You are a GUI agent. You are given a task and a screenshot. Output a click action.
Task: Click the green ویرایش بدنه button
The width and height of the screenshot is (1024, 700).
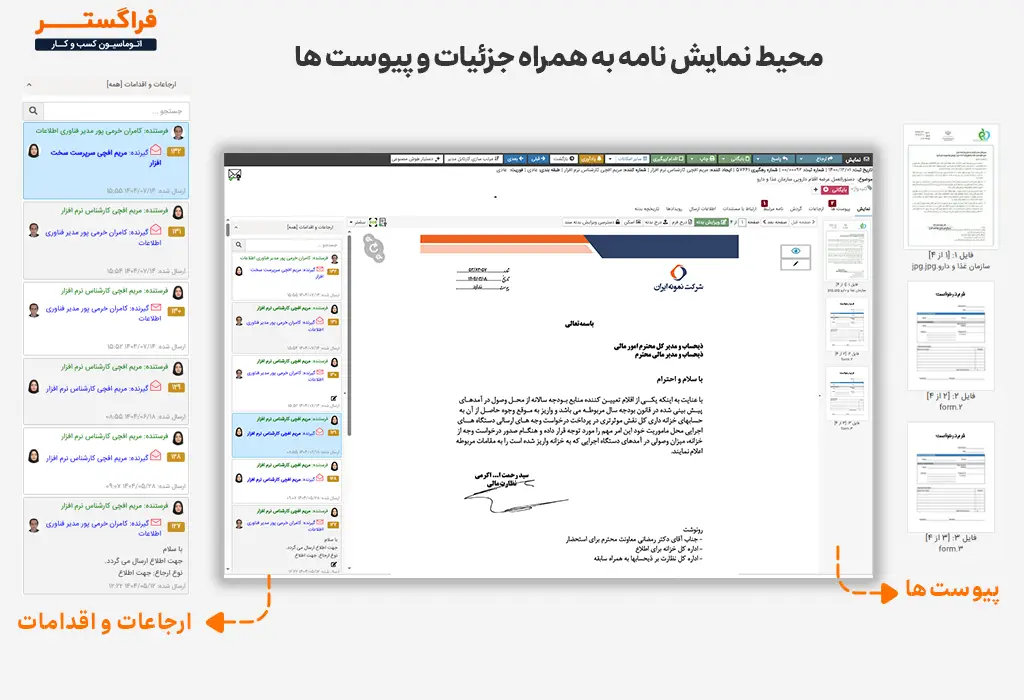click(x=711, y=222)
